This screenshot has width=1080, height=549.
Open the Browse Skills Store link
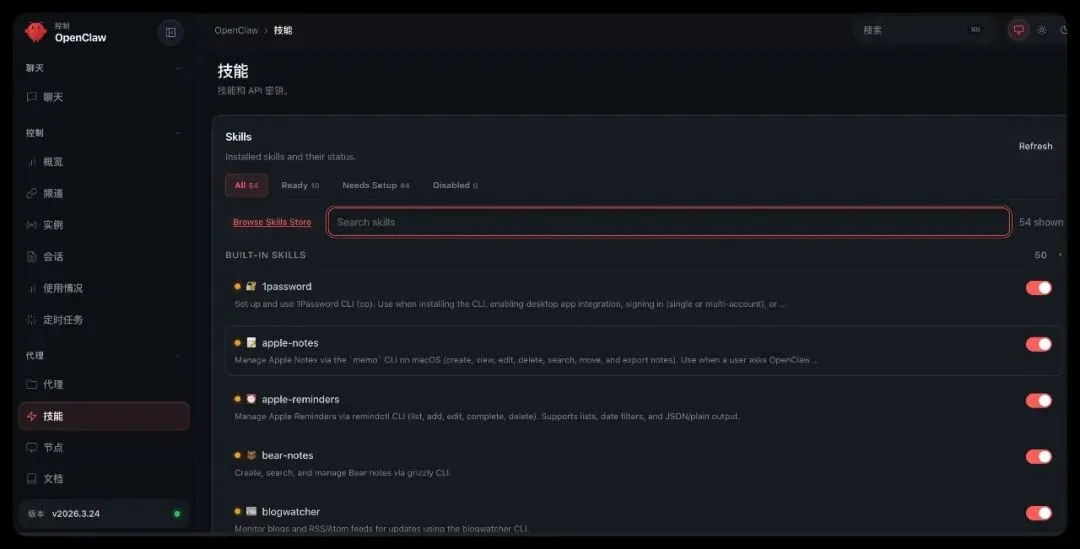tap(272, 222)
